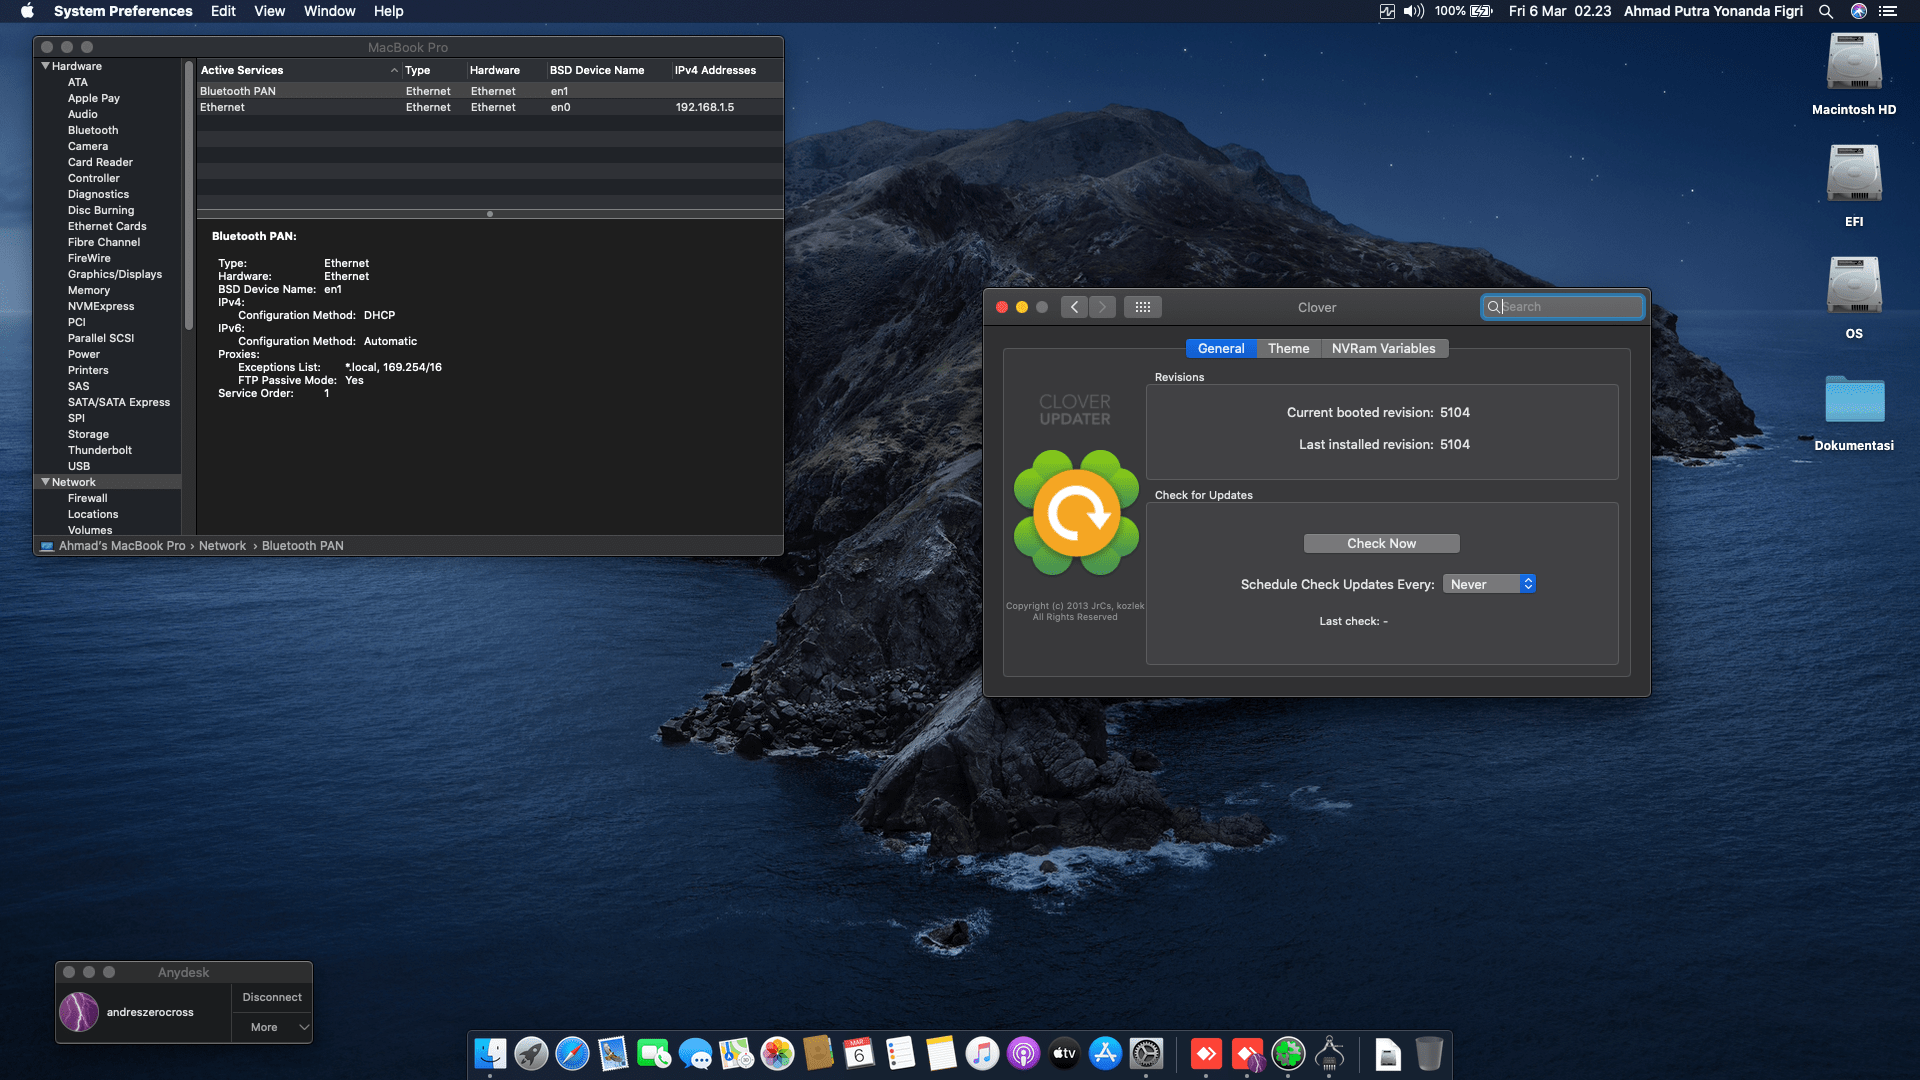Open the View menu
Image resolution: width=1920 pixels, height=1080 pixels.
(x=269, y=11)
